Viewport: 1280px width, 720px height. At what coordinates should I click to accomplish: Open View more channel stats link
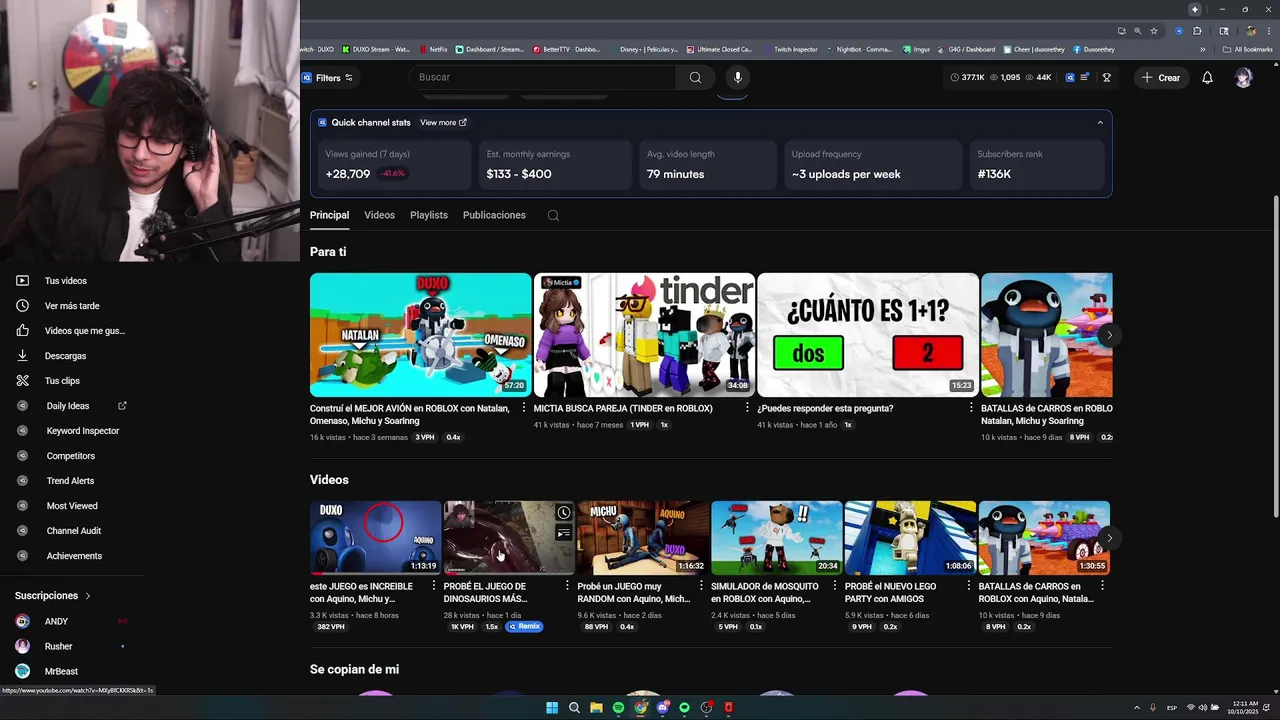pos(443,123)
